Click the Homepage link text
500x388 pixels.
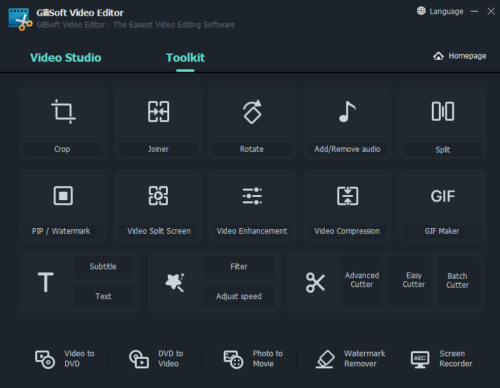(467, 56)
